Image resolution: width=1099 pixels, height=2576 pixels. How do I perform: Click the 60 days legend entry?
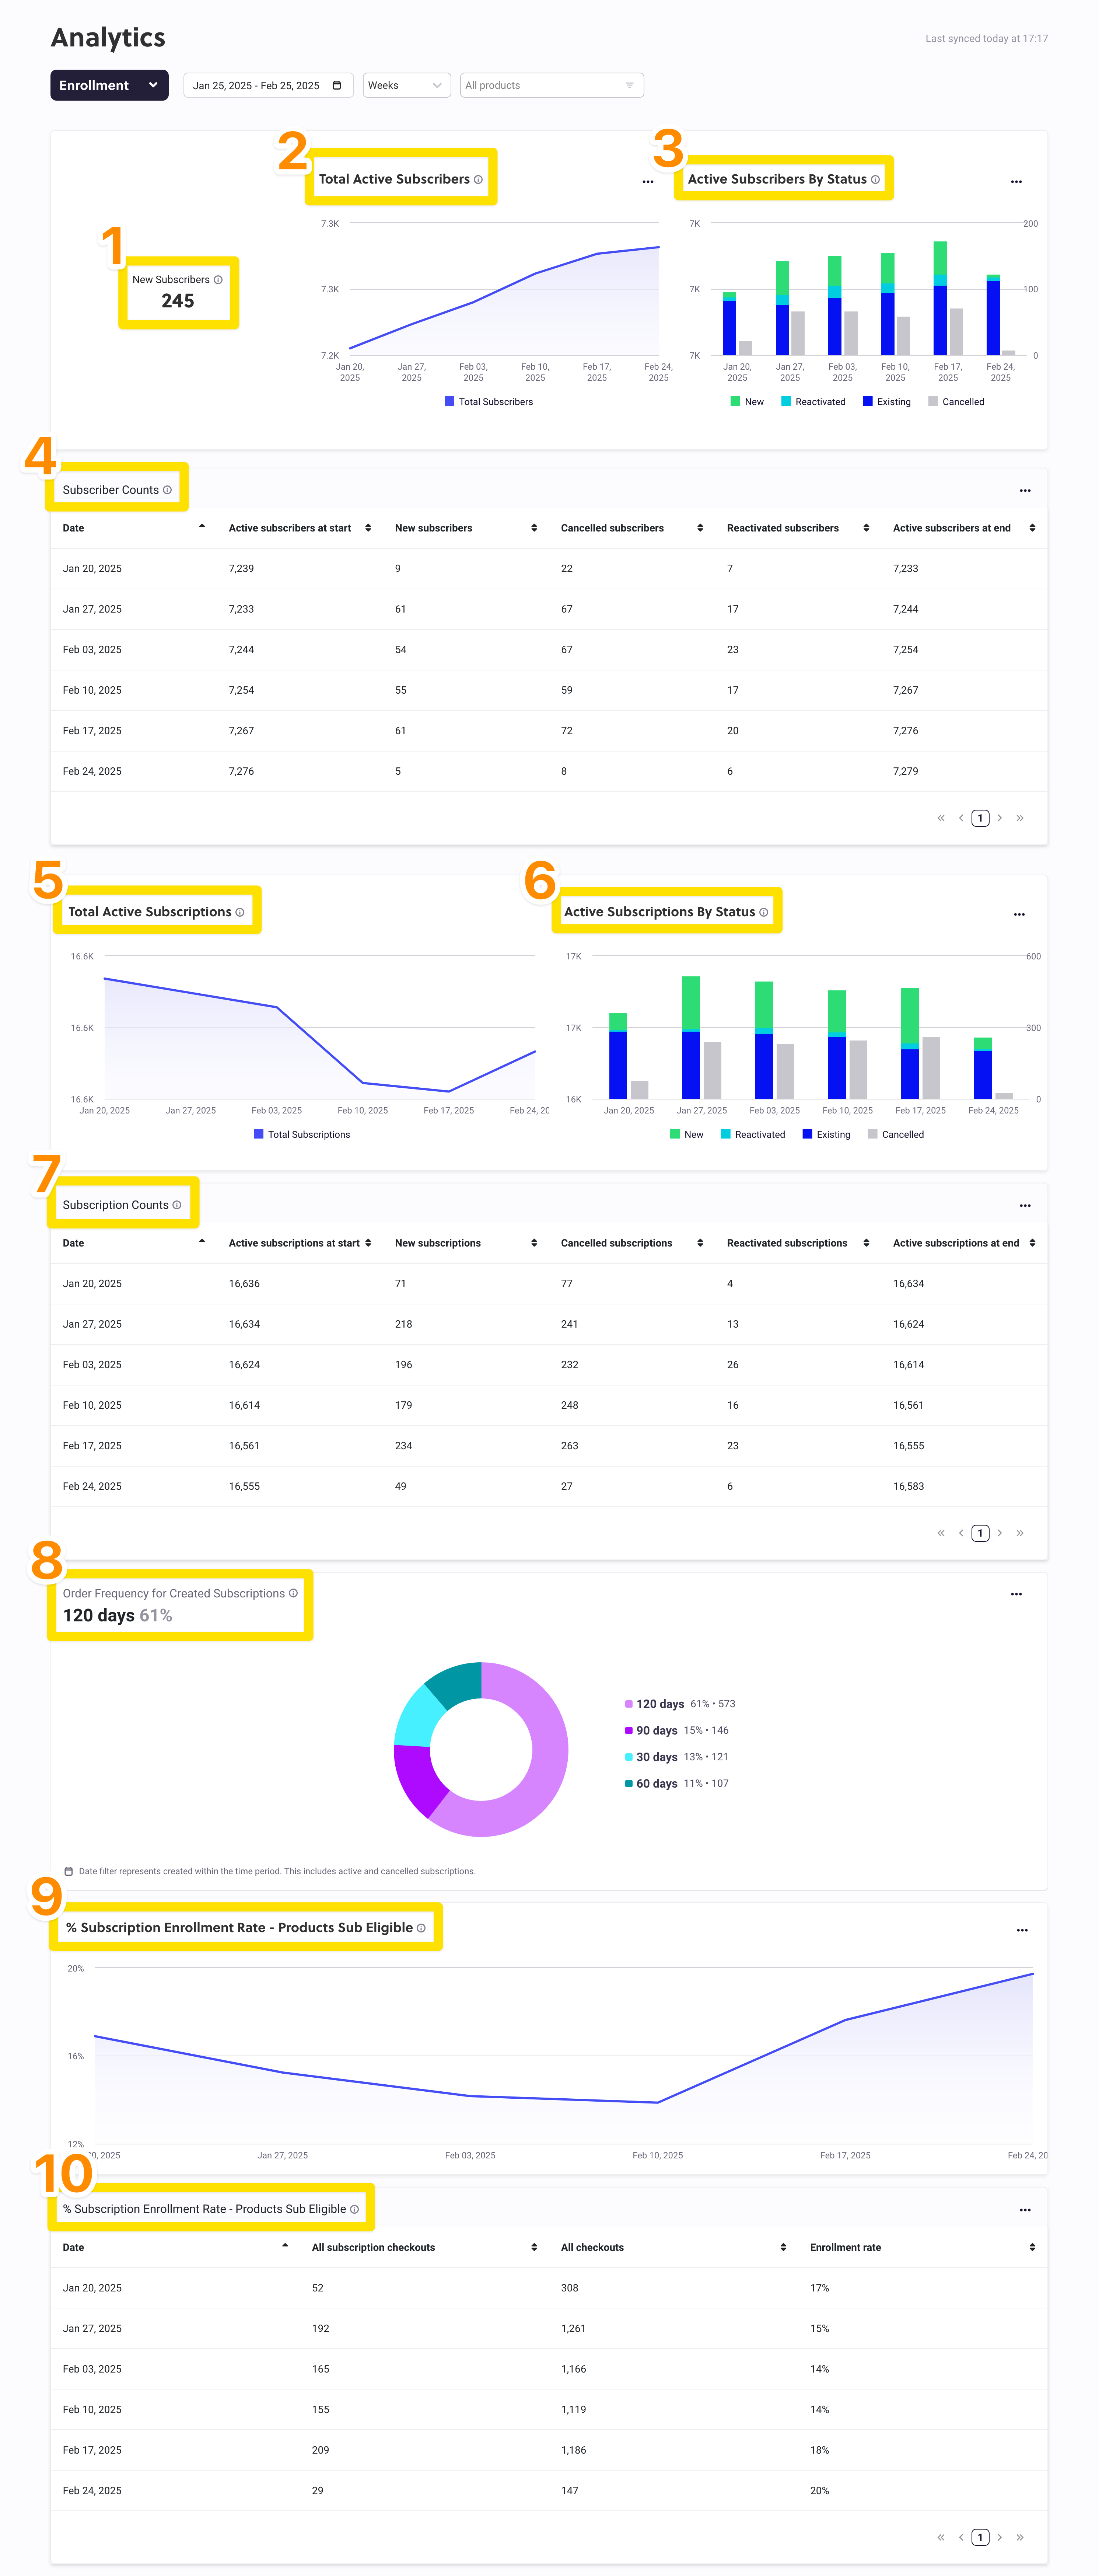677,1784
